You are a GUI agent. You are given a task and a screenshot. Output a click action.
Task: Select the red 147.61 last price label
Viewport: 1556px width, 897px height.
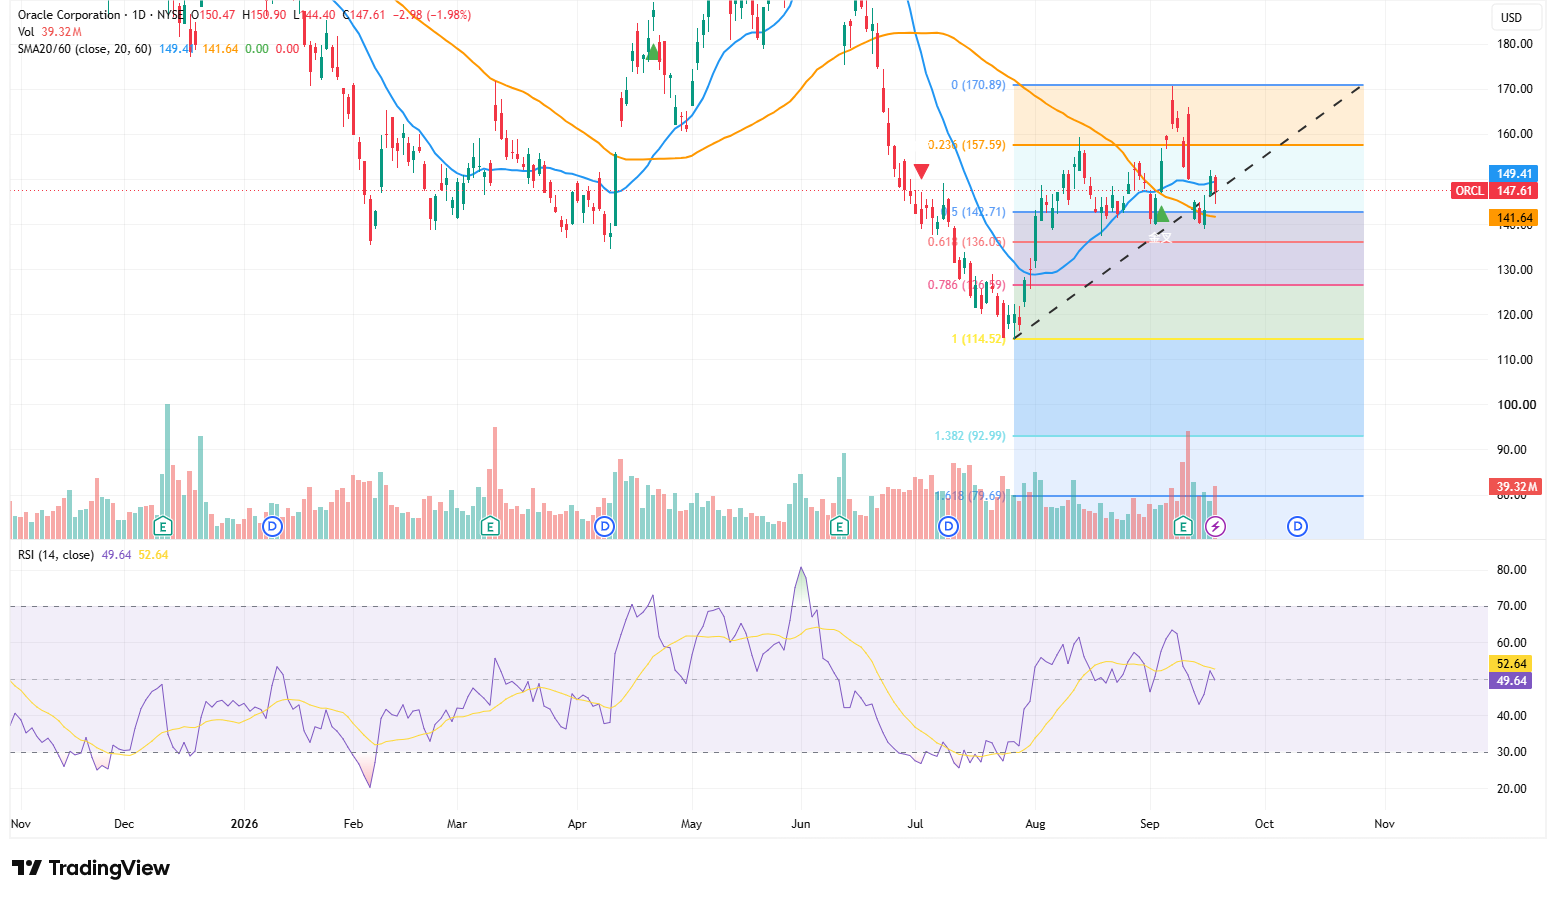pyautogui.click(x=1514, y=191)
